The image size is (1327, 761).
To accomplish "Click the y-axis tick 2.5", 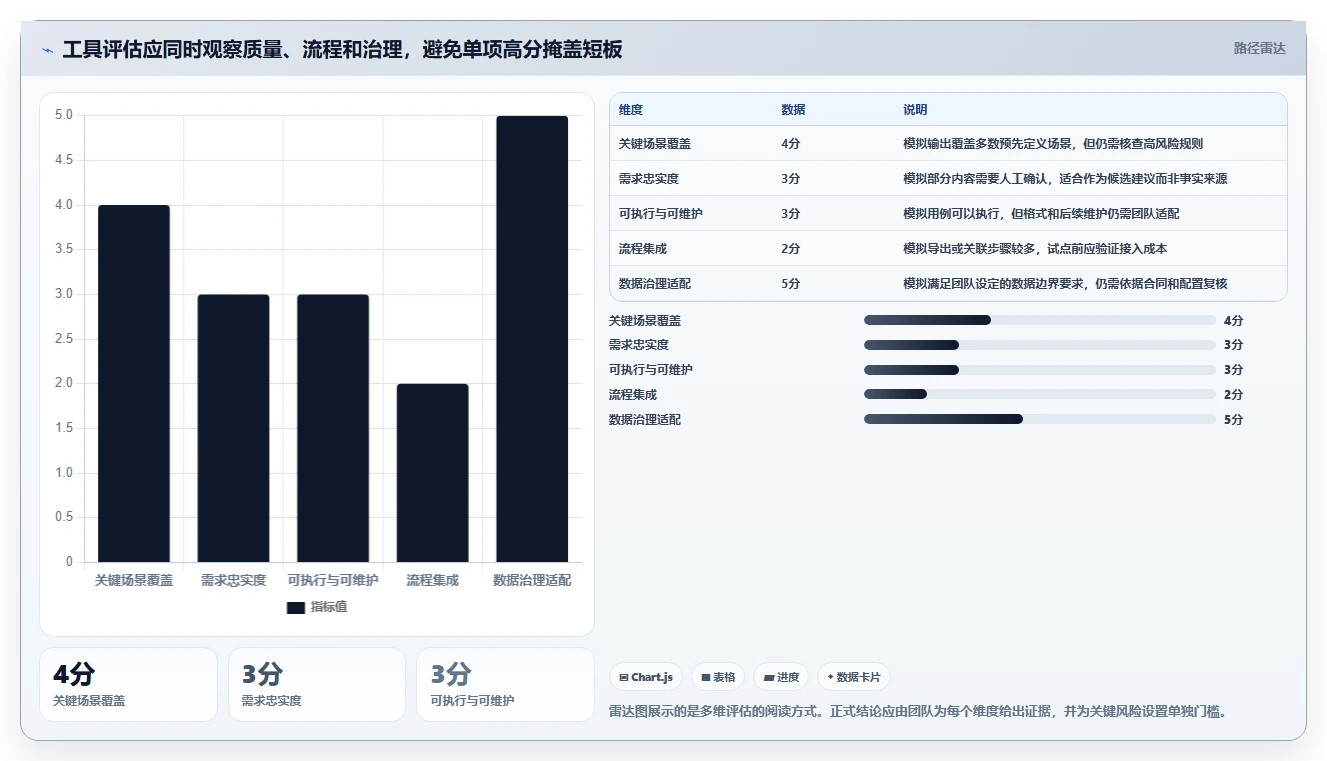I will click(x=64, y=339).
